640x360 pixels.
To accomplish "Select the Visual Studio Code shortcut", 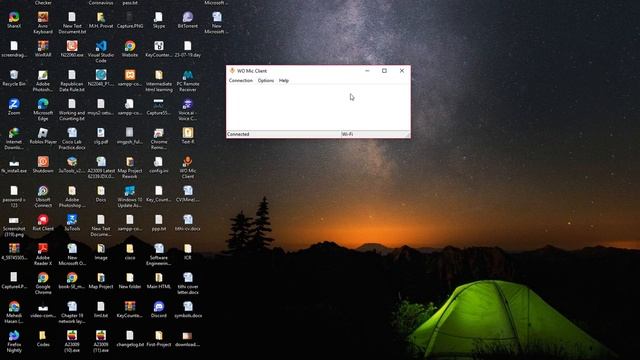I will click(x=101, y=52).
